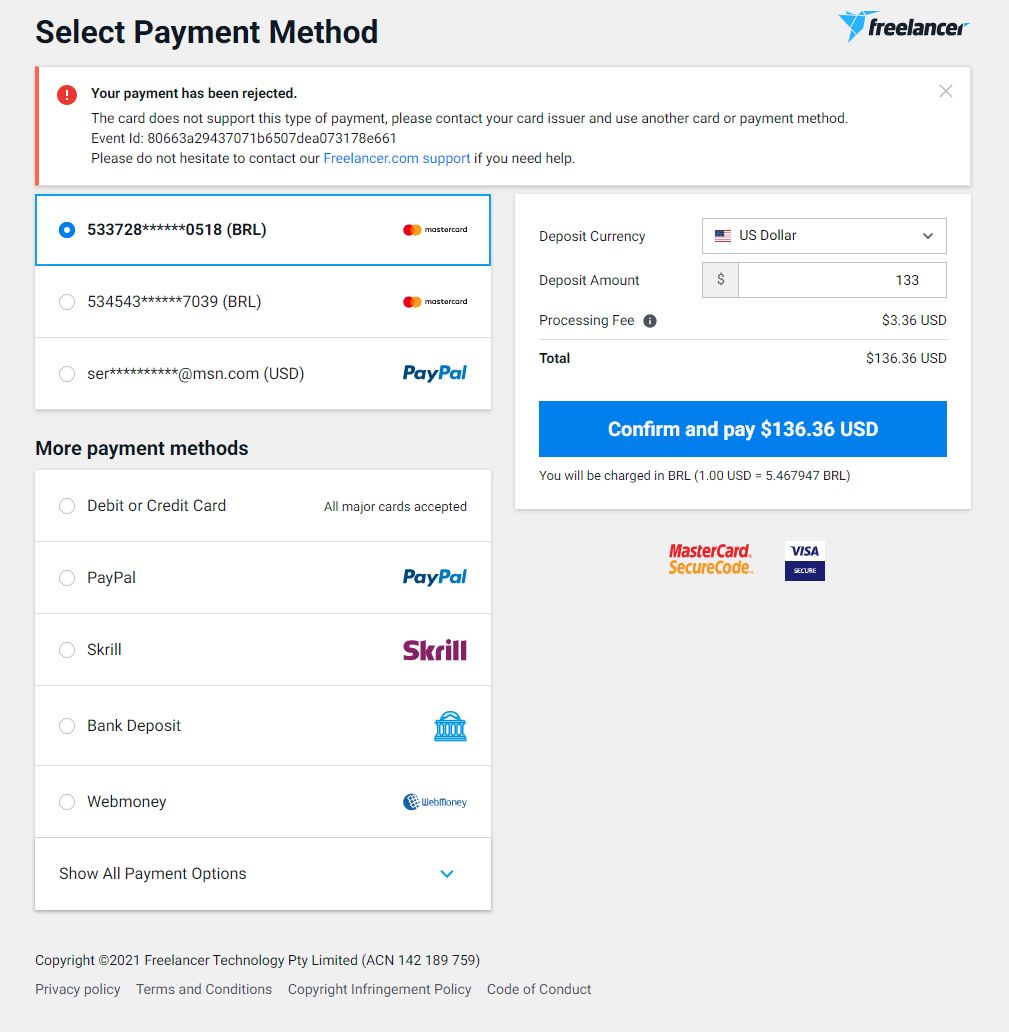Viewport: 1009px width, 1032px height.
Task: Dismiss the payment rejected alert
Action: pyautogui.click(x=945, y=91)
